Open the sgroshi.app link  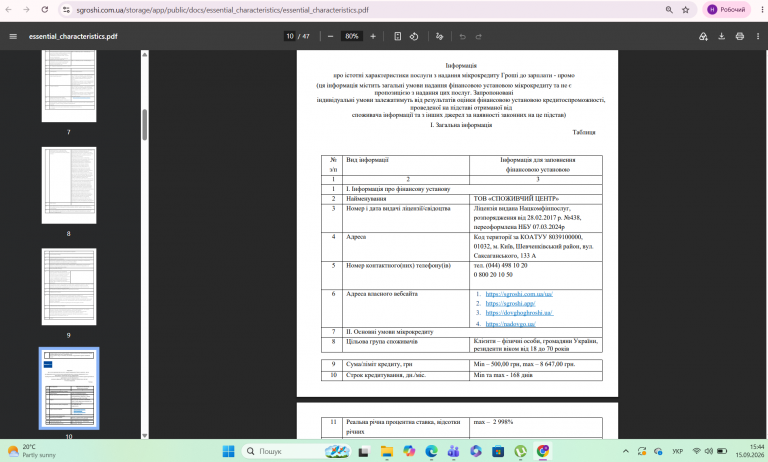tap(510, 303)
